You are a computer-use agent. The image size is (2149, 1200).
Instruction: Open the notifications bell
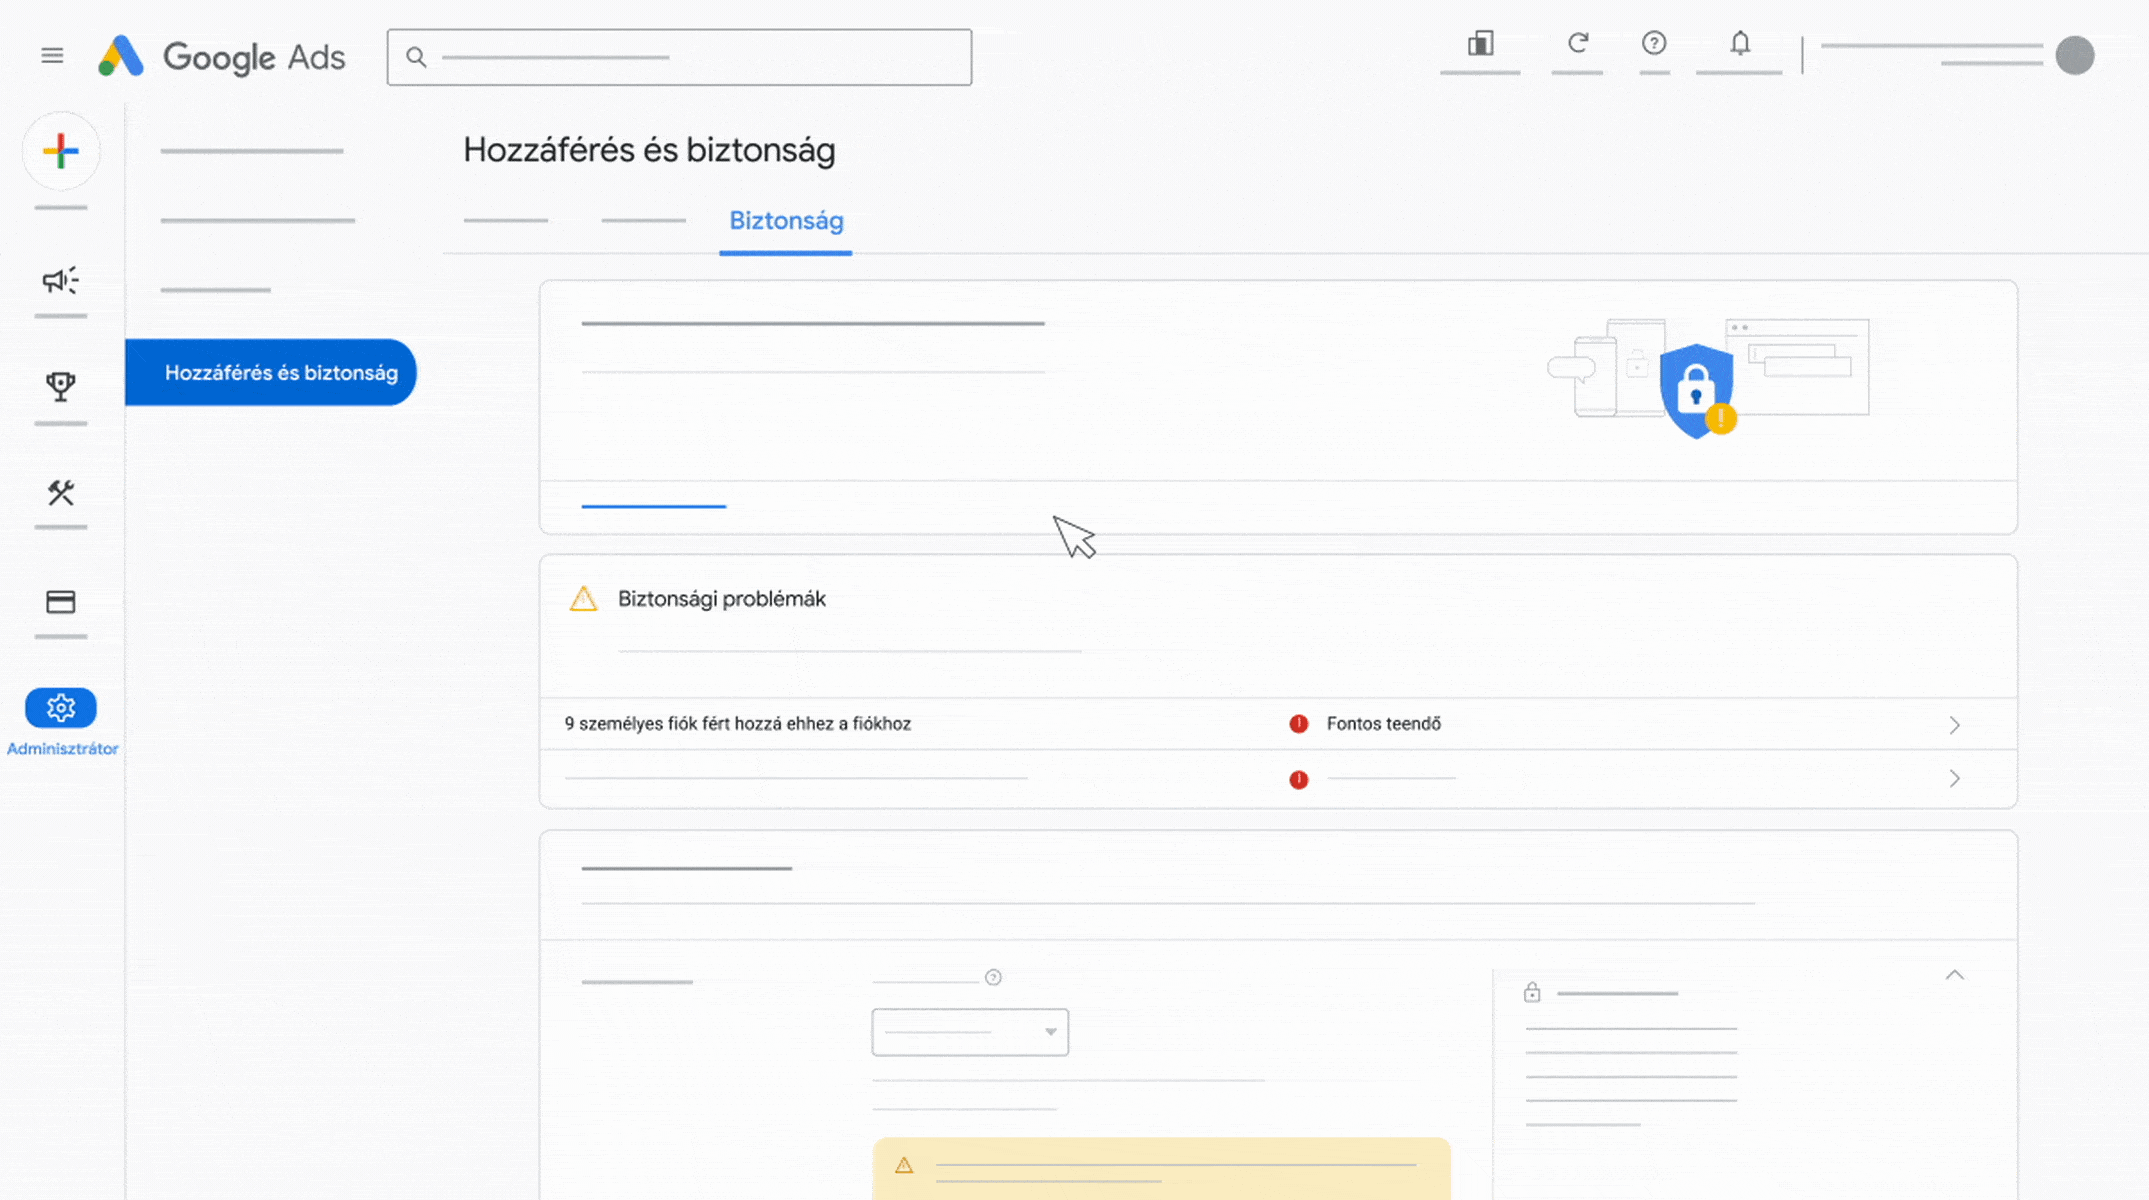click(x=1740, y=43)
